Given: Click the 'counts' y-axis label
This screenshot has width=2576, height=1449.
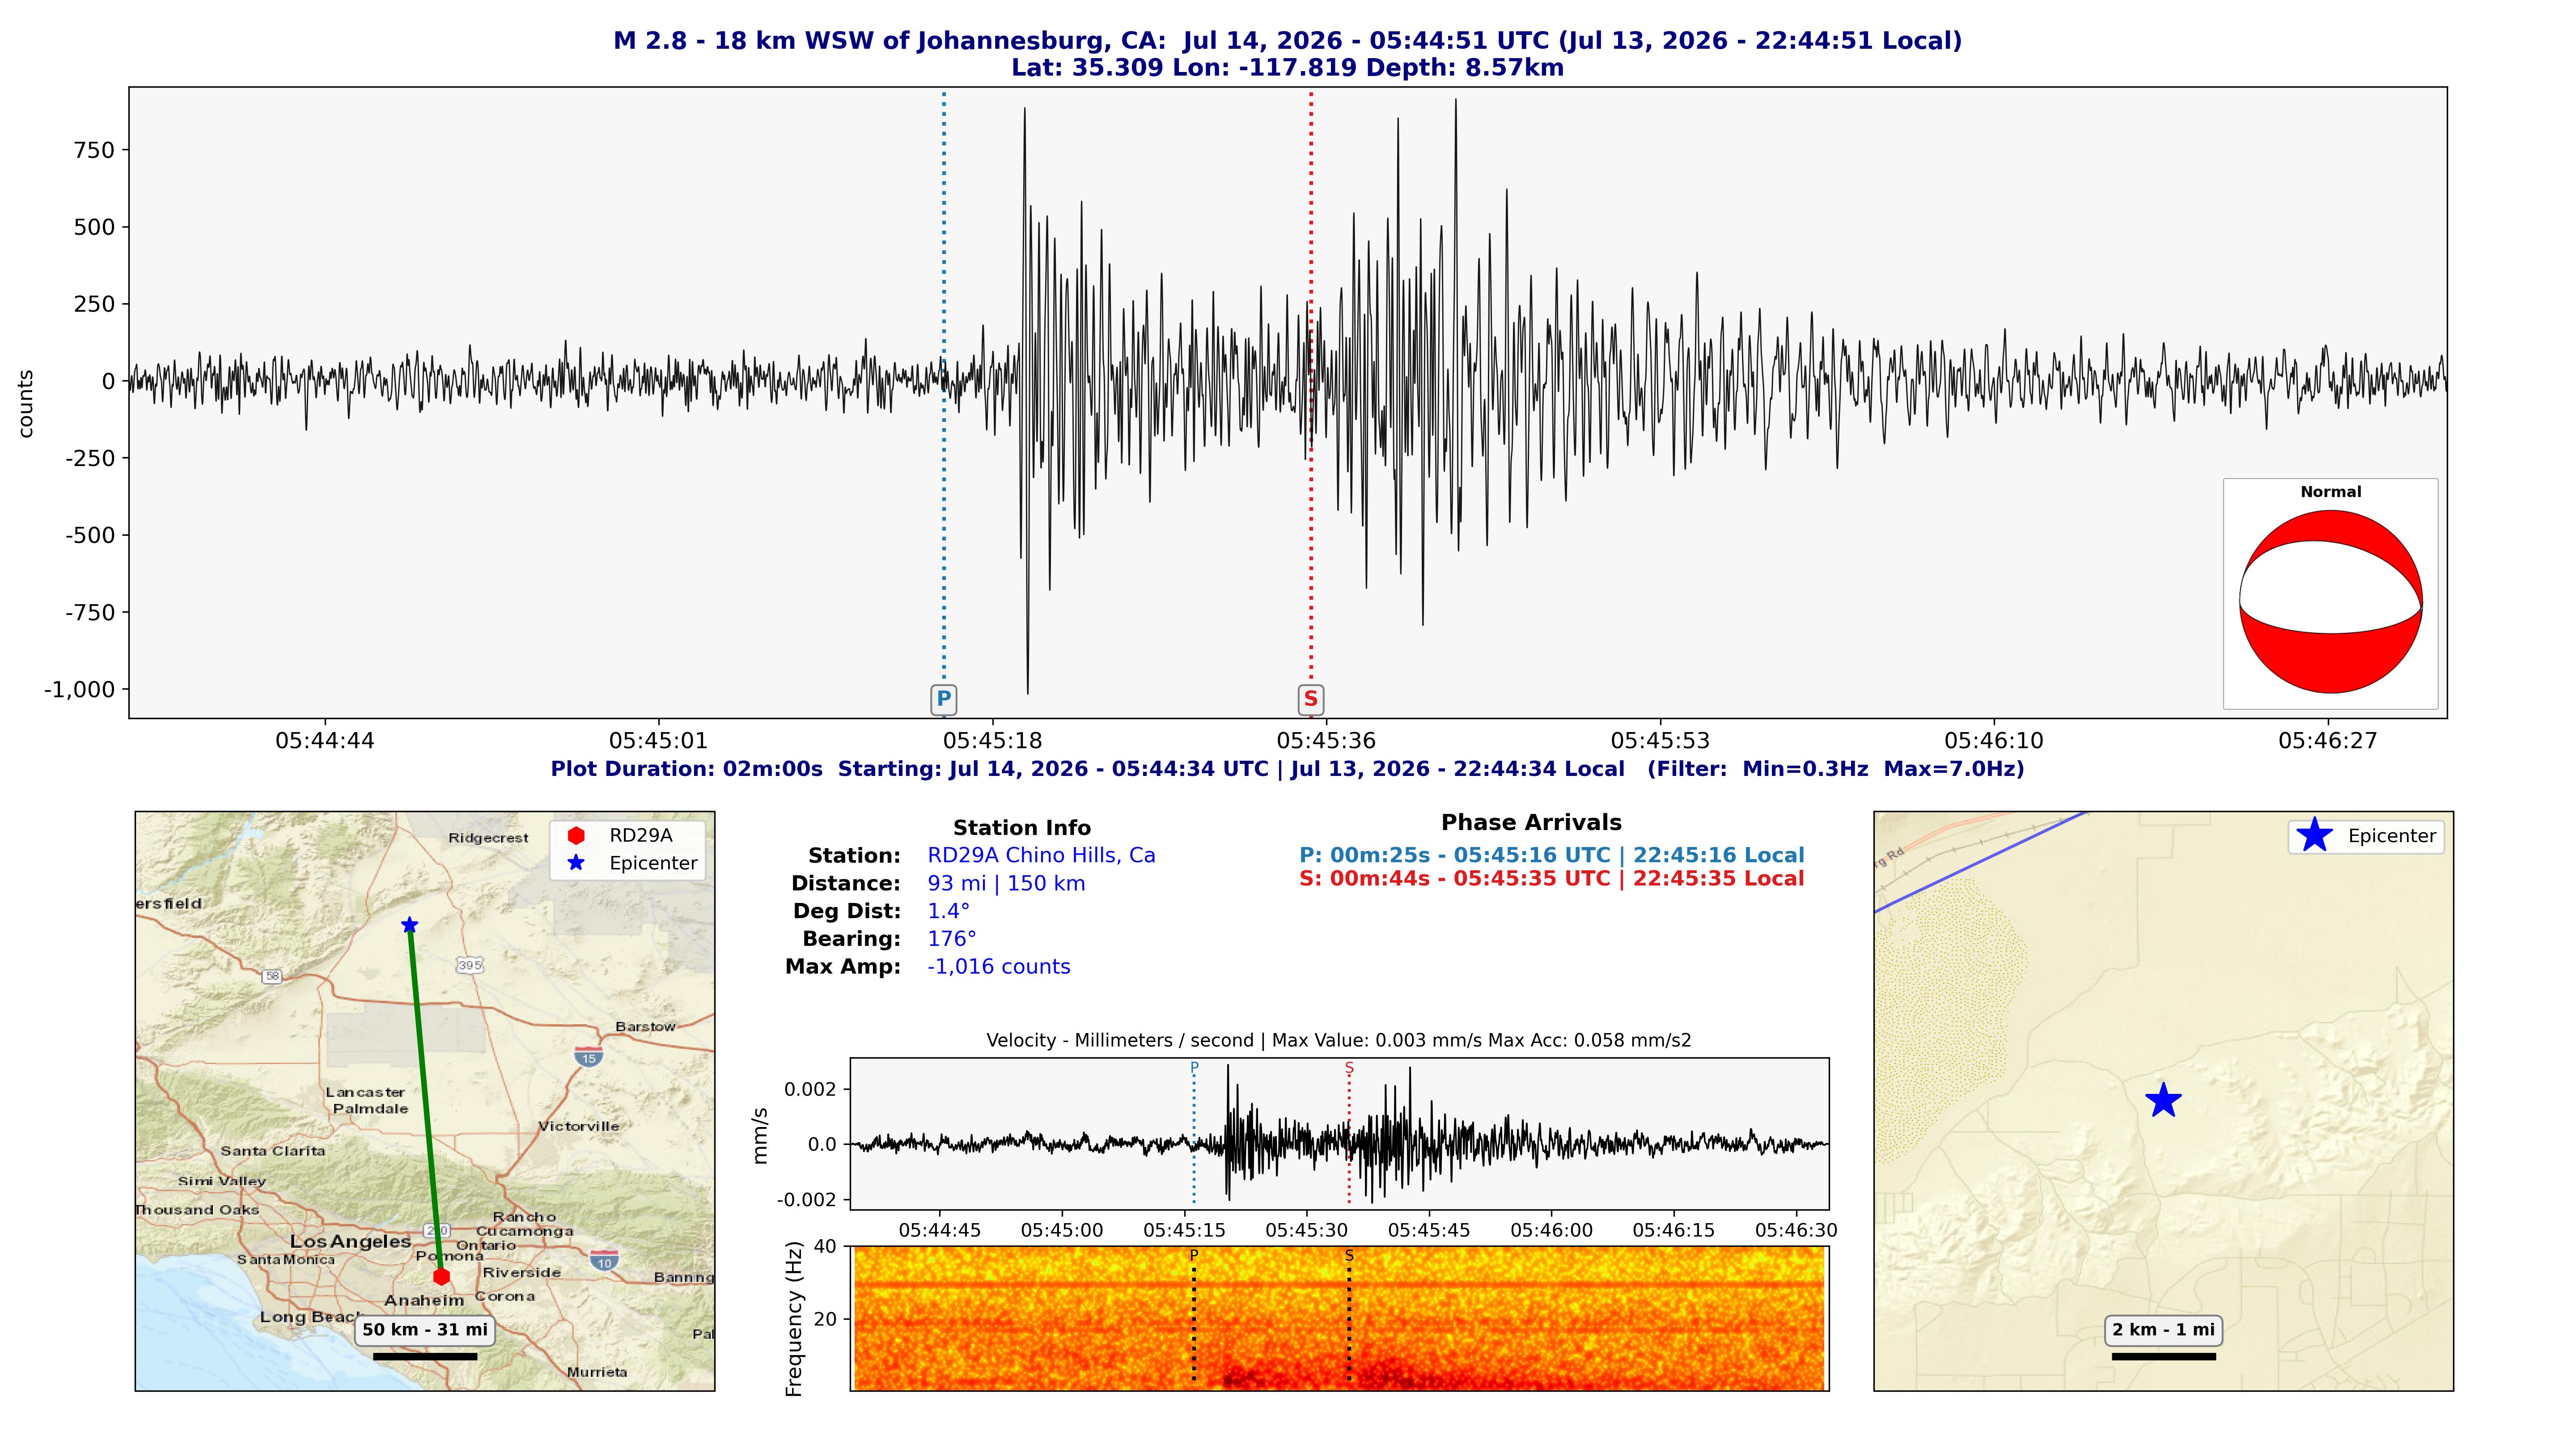Looking at the screenshot, I should 26,404.
